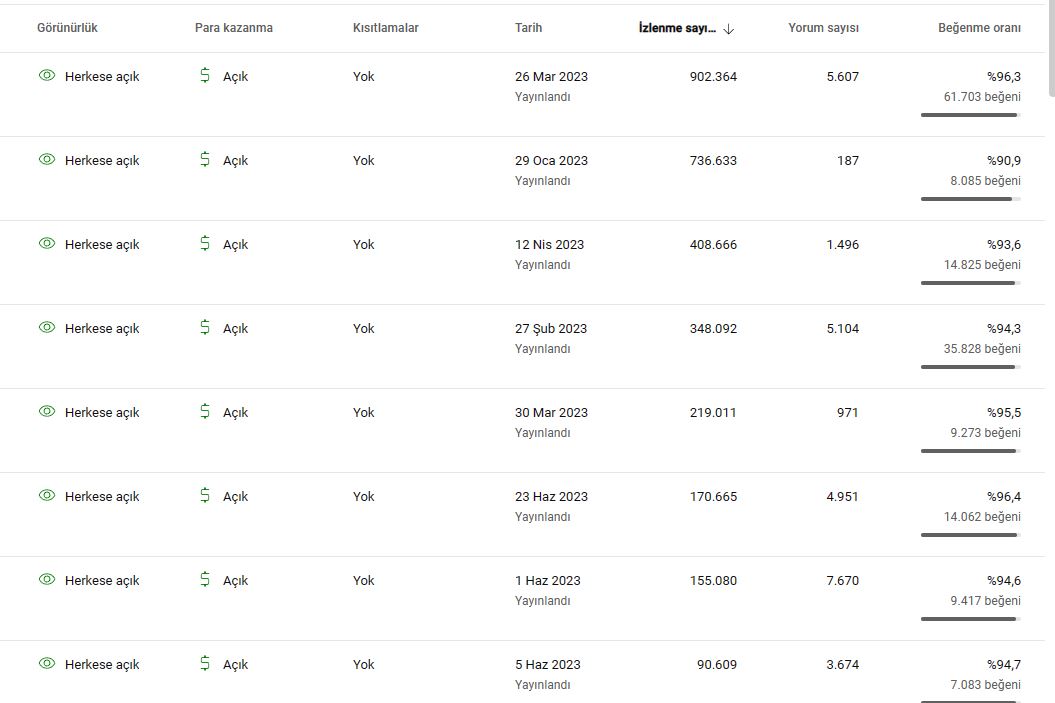Click the eye icon in the 23 Haz 2023 row
The image size is (1055, 703).
coord(47,495)
